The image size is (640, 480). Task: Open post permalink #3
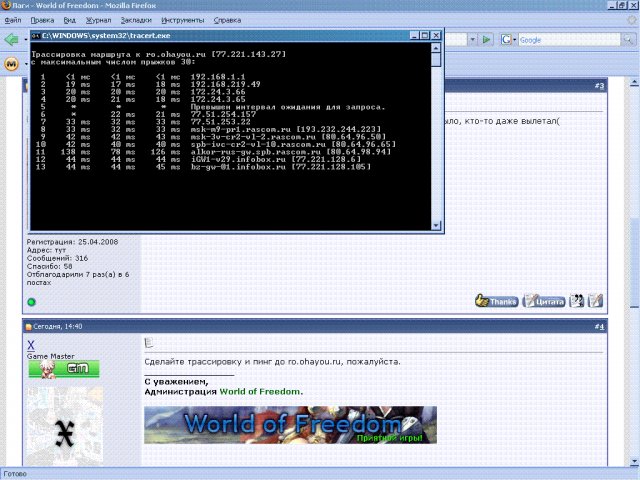tap(599, 86)
